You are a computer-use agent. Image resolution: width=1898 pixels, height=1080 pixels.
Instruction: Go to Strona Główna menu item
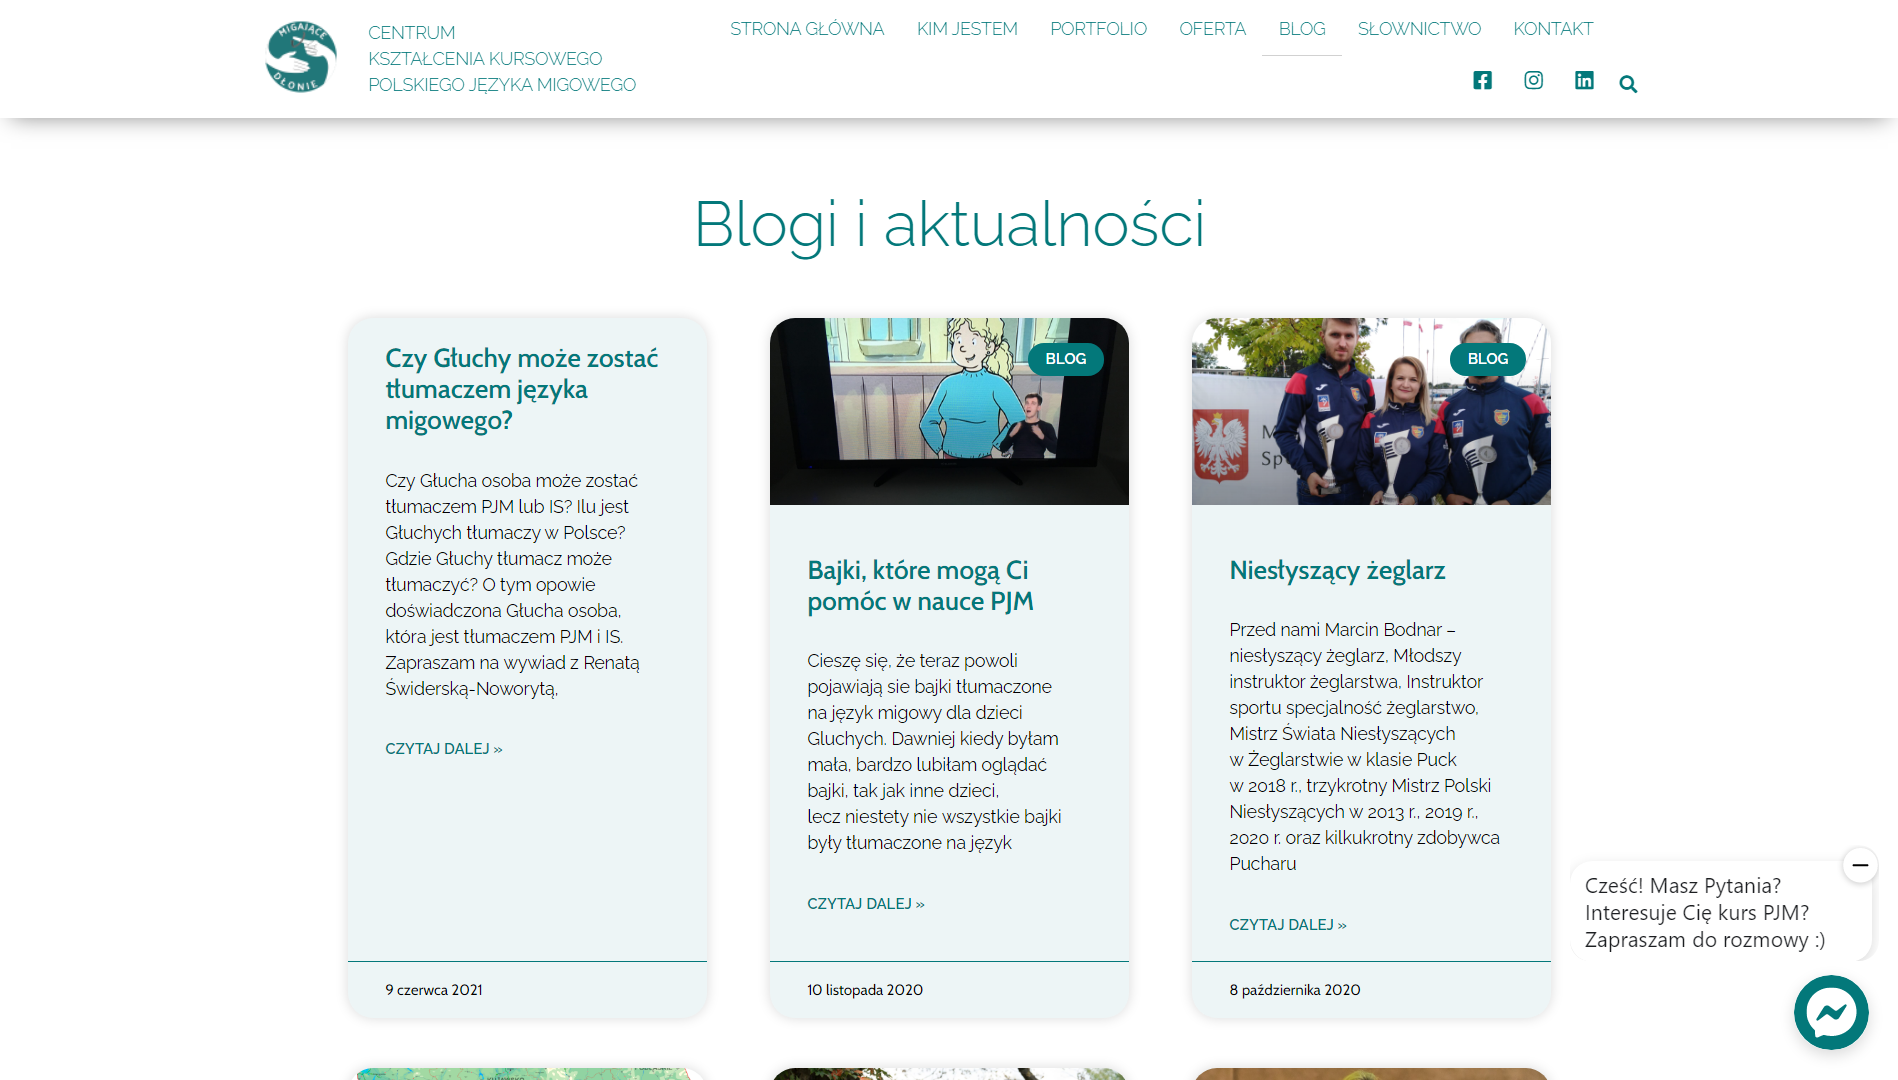click(x=807, y=29)
